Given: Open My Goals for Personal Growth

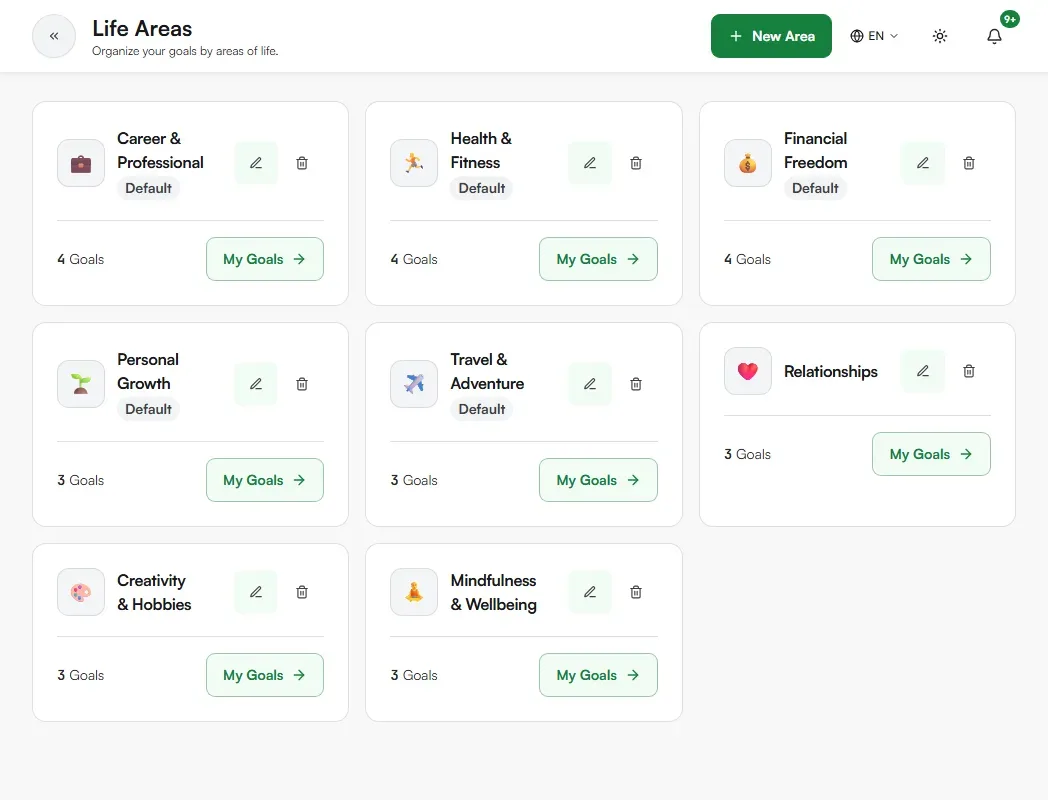Looking at the screenshot, I should 265,480.
